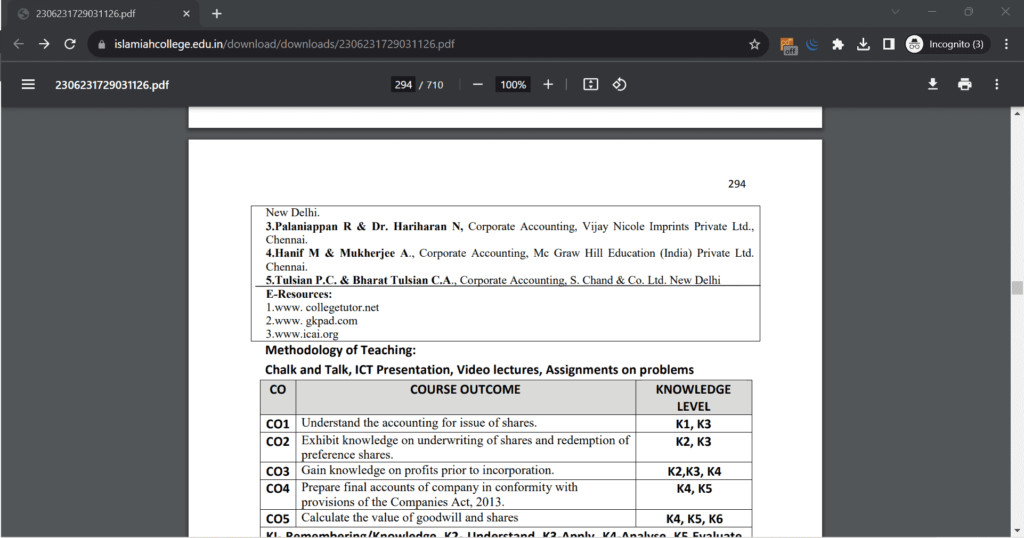Open a new browser tab
This screenshot has height=538, width=1024.
click(217, 14)
